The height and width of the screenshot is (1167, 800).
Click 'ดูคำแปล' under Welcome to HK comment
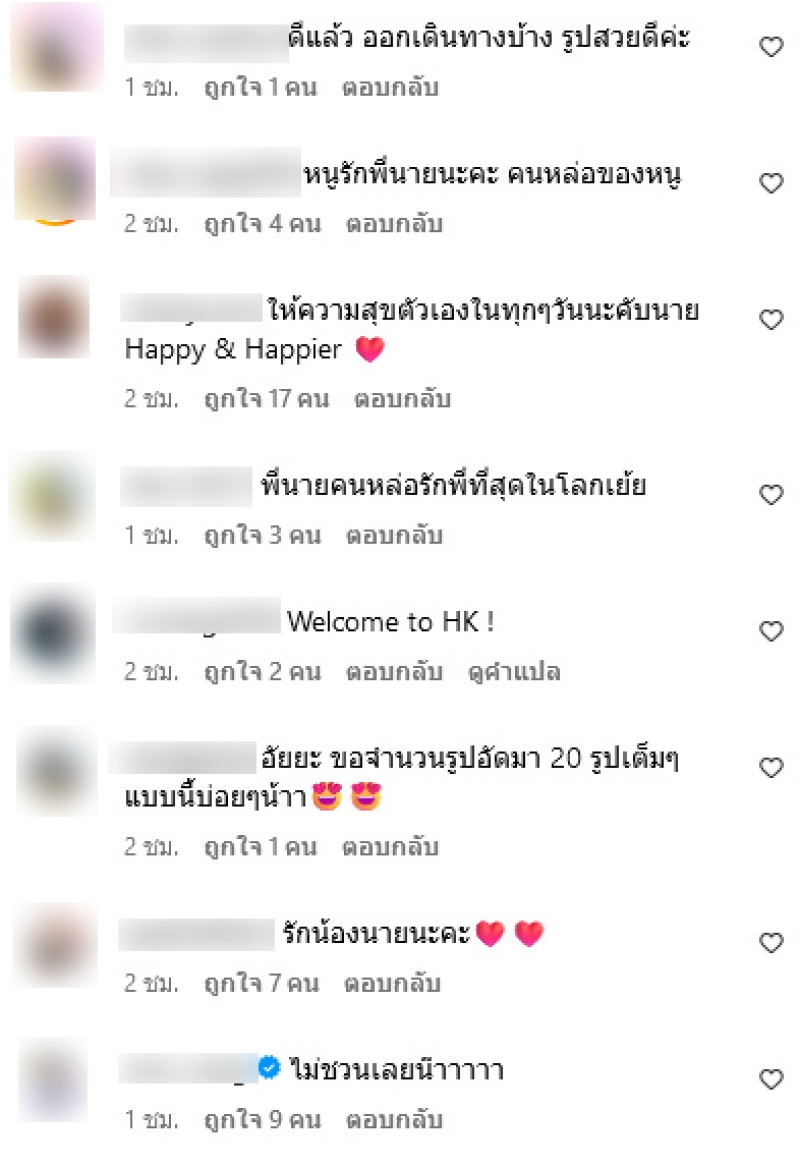coord(514,672)
